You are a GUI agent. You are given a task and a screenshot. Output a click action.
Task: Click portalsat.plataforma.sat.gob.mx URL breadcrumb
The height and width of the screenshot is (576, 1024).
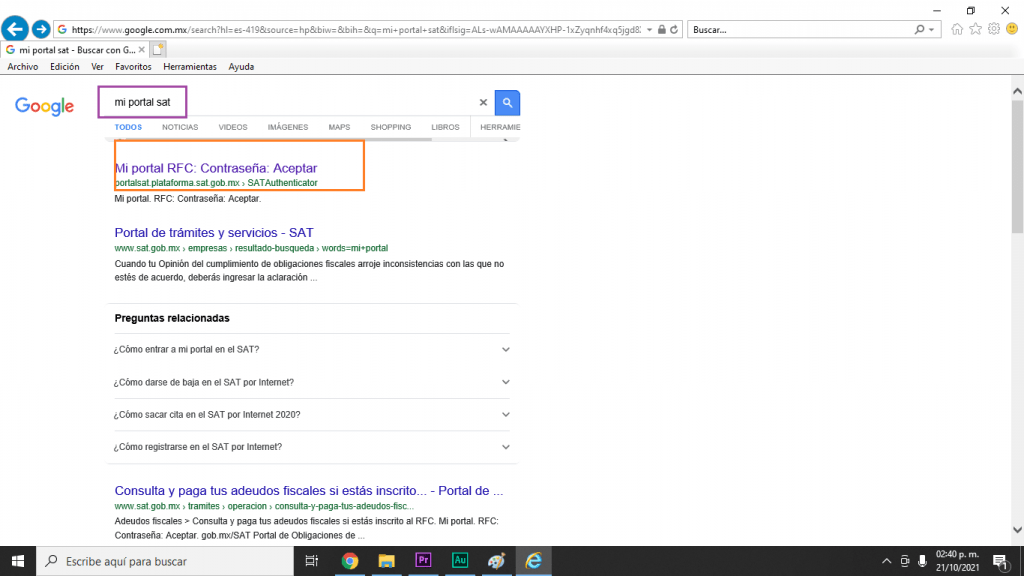pyautogui.click(x=216, y=183)
